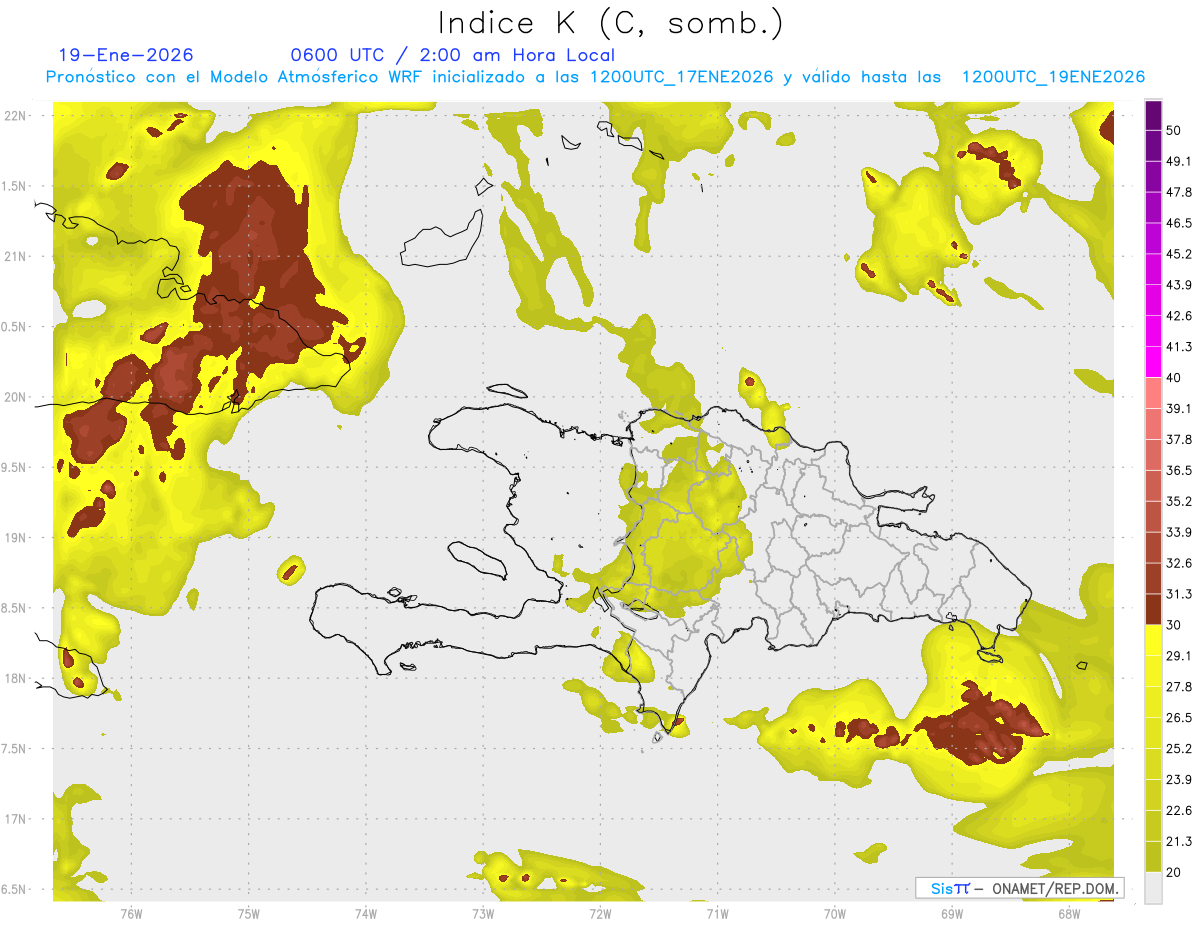The height and width of the screenshot is (927, 1200).
Task: Click the latitude label 19N
Action: [x=14, y=538]
